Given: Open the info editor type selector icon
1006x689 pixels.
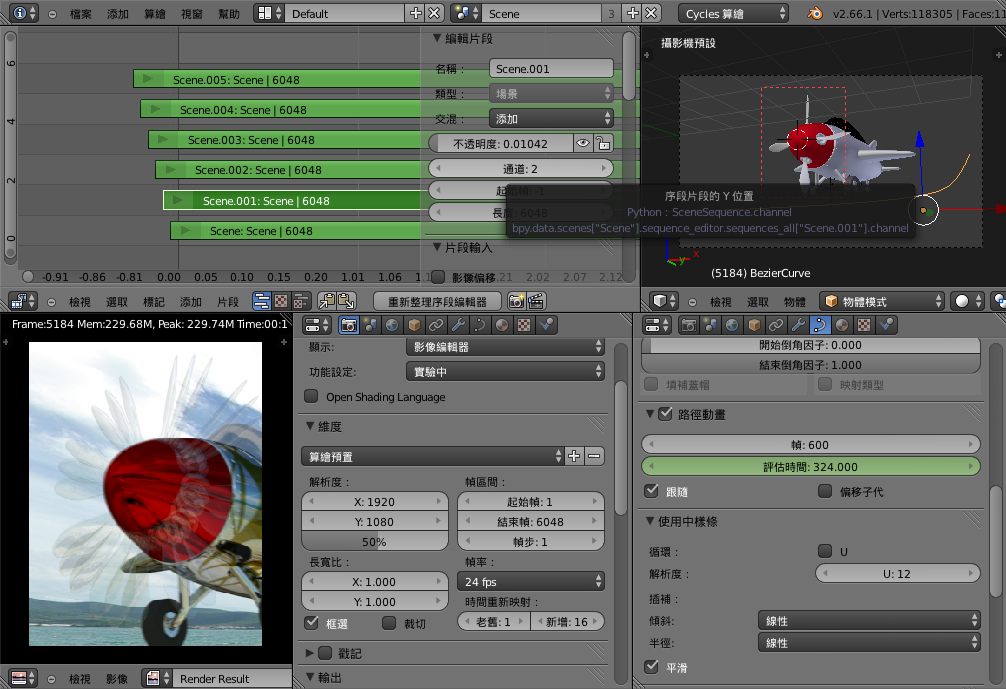Looking at the screenshot, I should pos(24,13).
